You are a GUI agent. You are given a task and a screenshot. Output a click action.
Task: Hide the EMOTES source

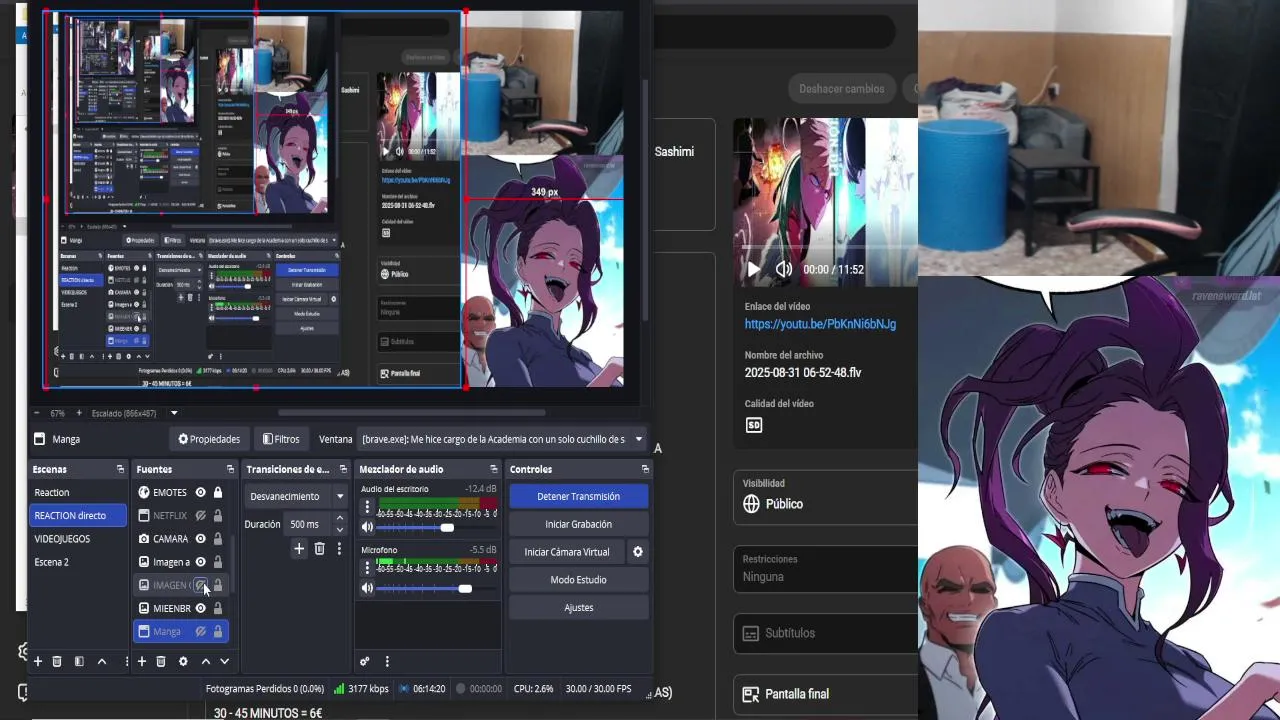click(x=201, y=492)
